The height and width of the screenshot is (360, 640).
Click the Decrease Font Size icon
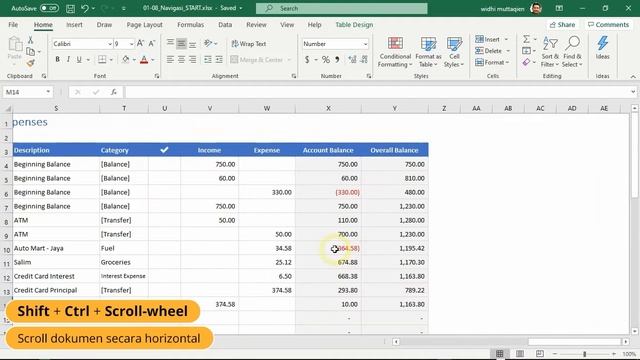click(x=152, y=43)
